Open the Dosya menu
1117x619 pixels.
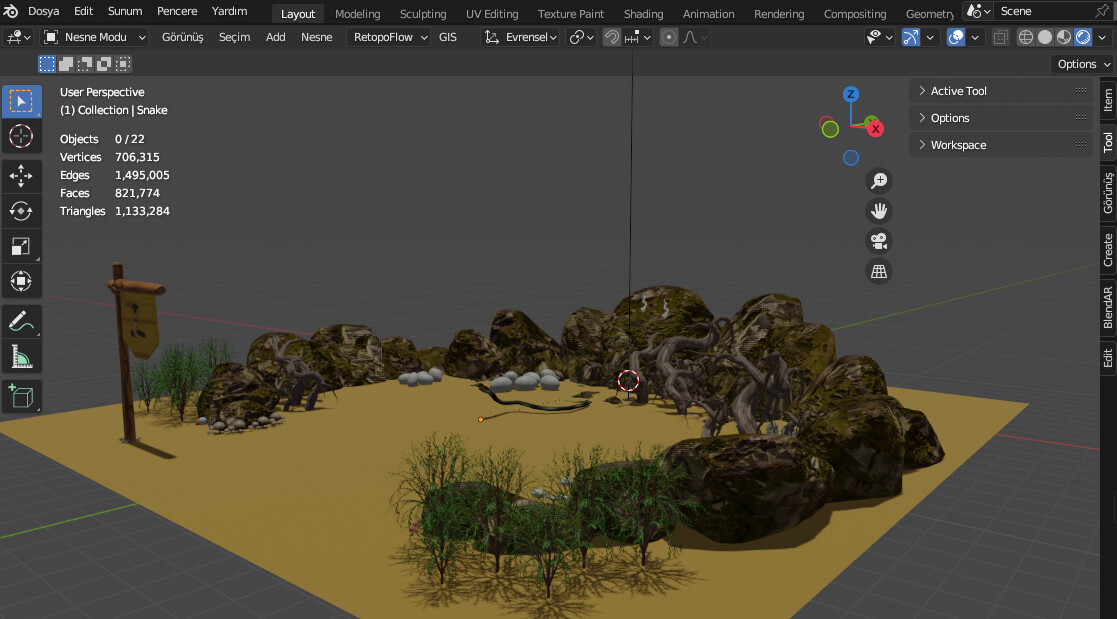pos(43,13)
